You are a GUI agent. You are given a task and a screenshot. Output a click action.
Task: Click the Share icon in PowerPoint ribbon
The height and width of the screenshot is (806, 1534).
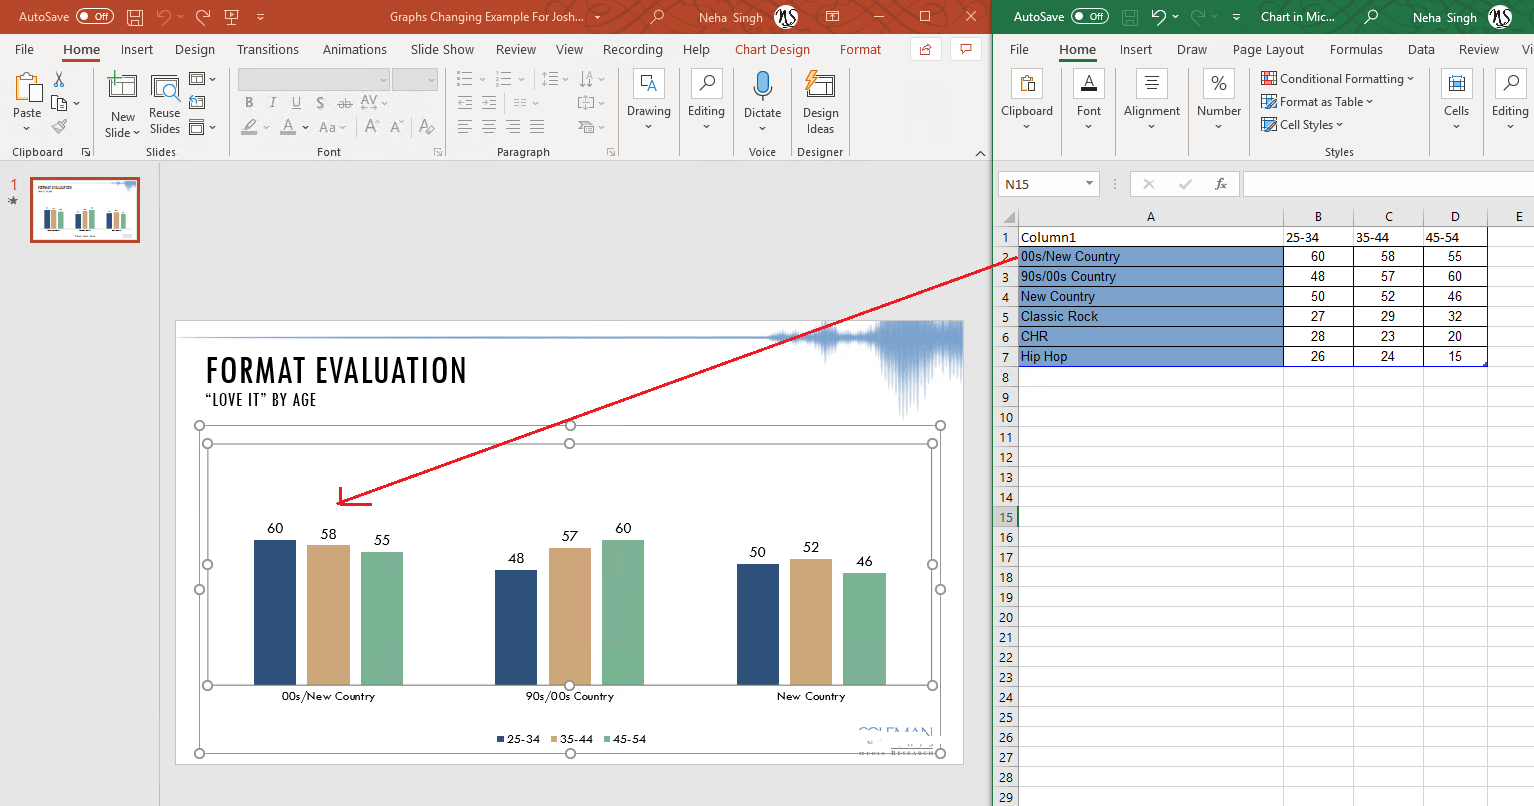(x=926, y=49)
